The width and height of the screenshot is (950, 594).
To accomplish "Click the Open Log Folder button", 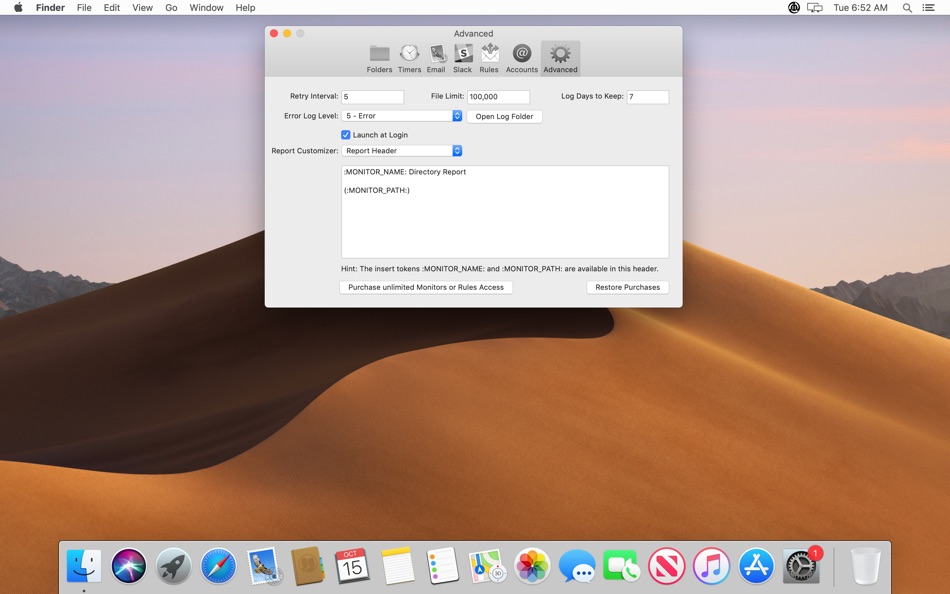I will point(504,116).
